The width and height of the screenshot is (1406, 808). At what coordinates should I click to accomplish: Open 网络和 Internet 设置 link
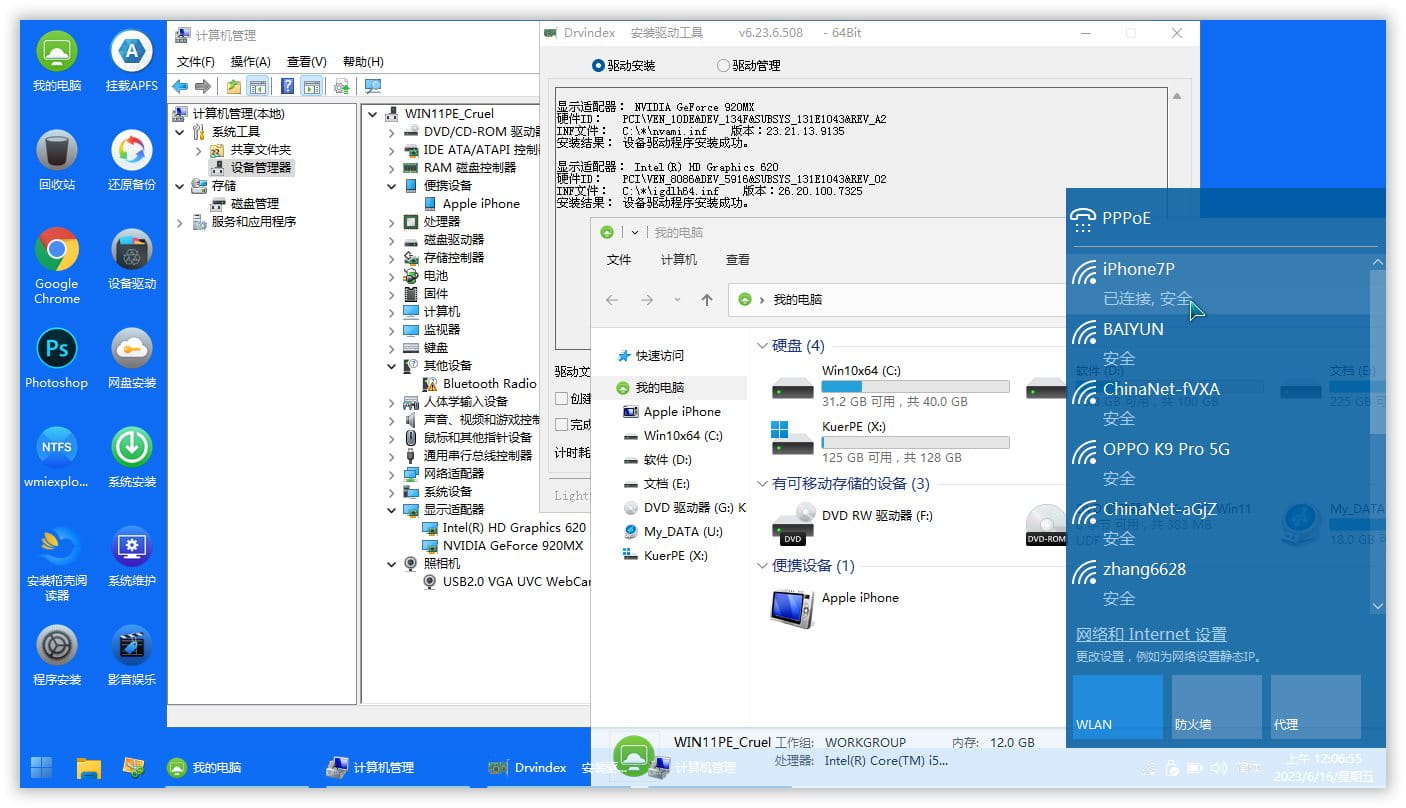click(1150, 634)
